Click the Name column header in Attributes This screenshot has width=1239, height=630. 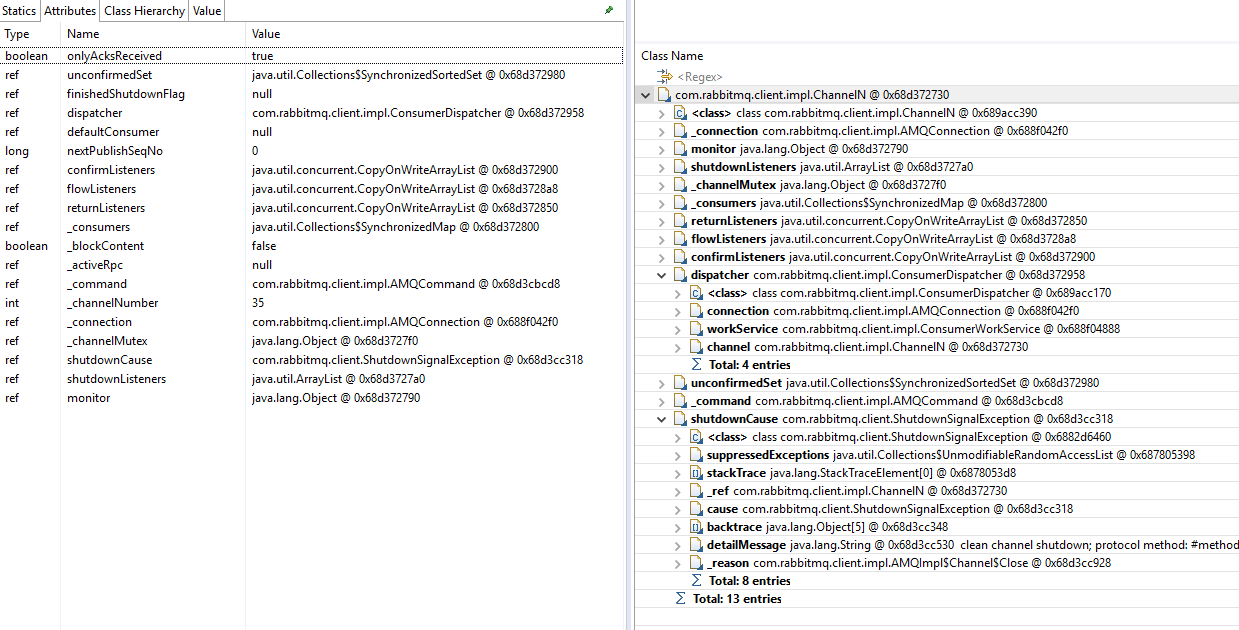coord(83,35)
